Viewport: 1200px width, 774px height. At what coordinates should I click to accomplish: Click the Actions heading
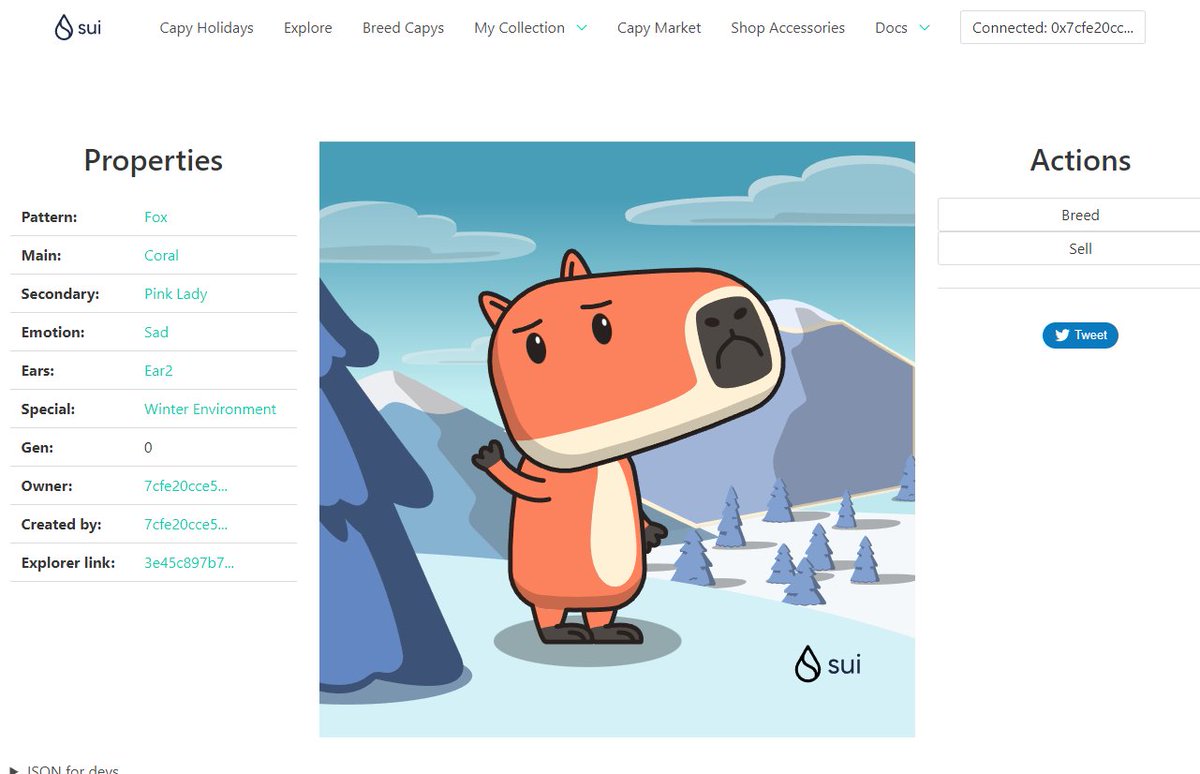point(1080,160)
